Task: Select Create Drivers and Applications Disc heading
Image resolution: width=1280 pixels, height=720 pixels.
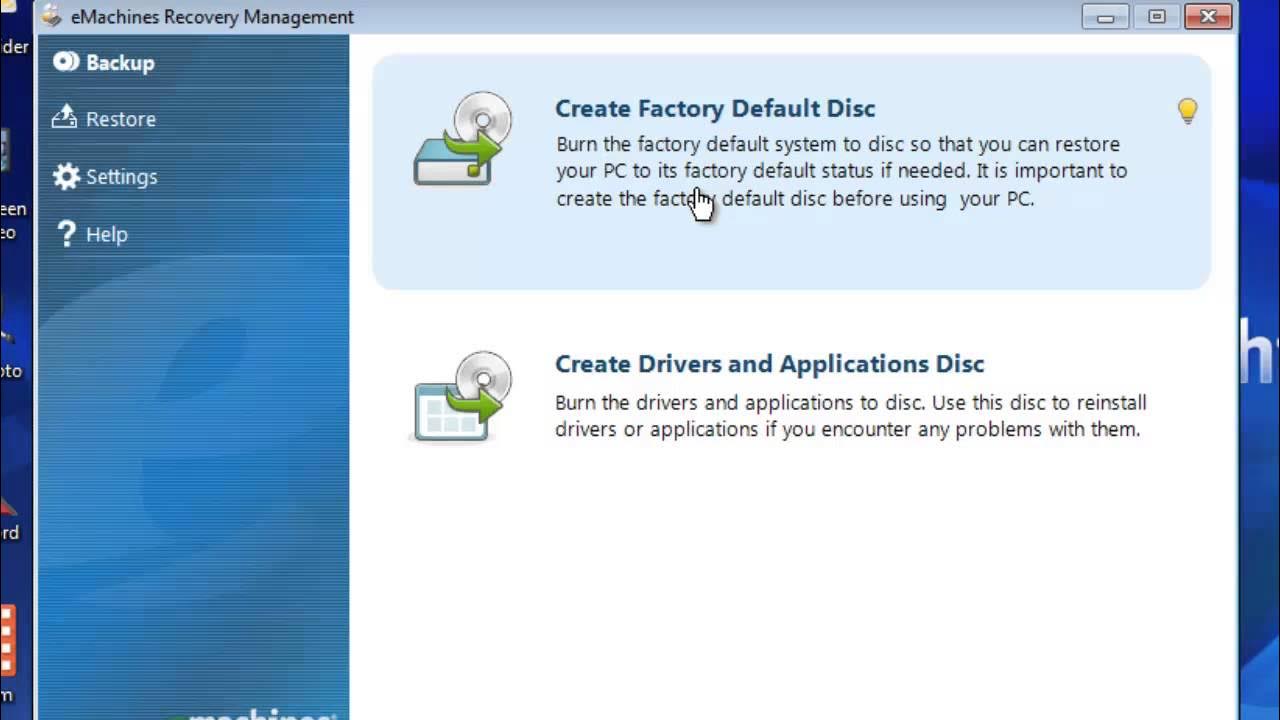Action: 770,363
